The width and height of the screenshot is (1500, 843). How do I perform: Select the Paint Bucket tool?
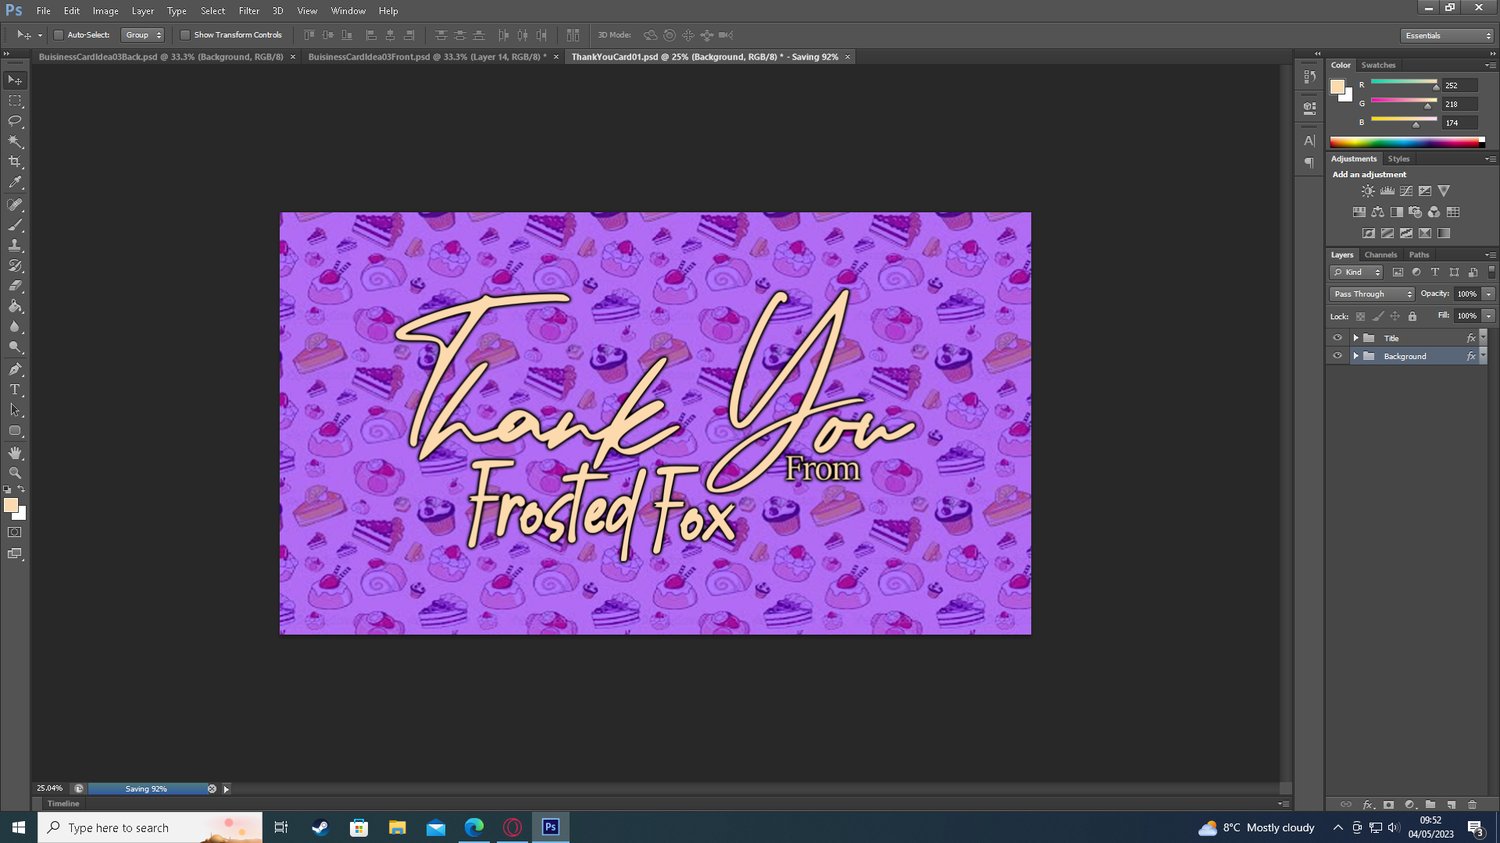(x=15, y=307)
